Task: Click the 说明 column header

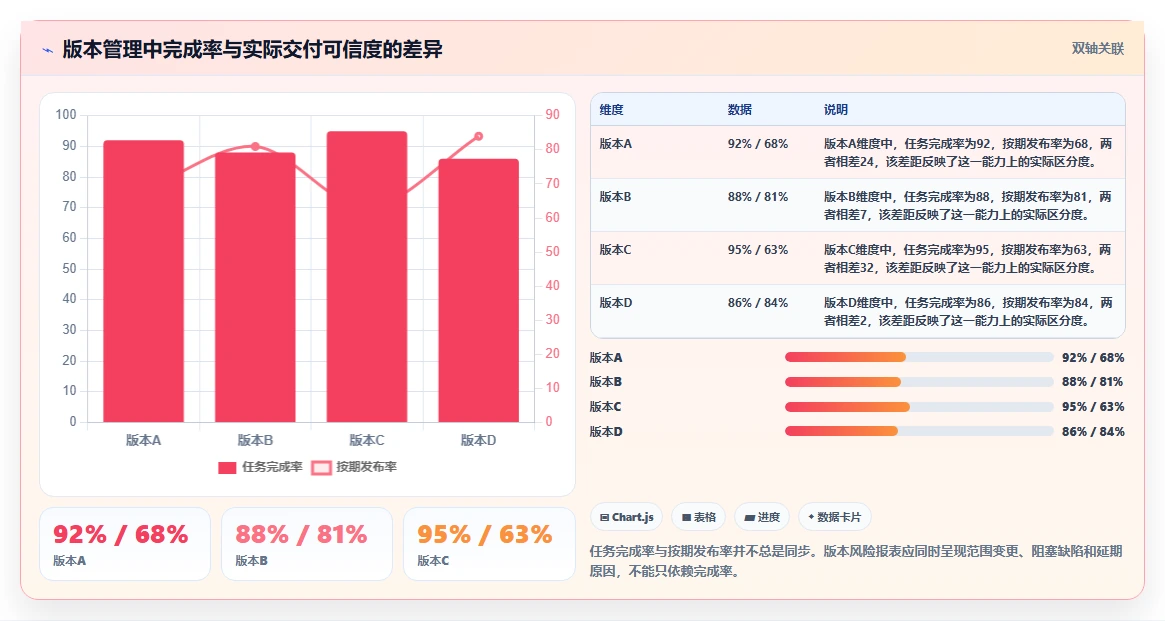Action: tap(836, 109)
